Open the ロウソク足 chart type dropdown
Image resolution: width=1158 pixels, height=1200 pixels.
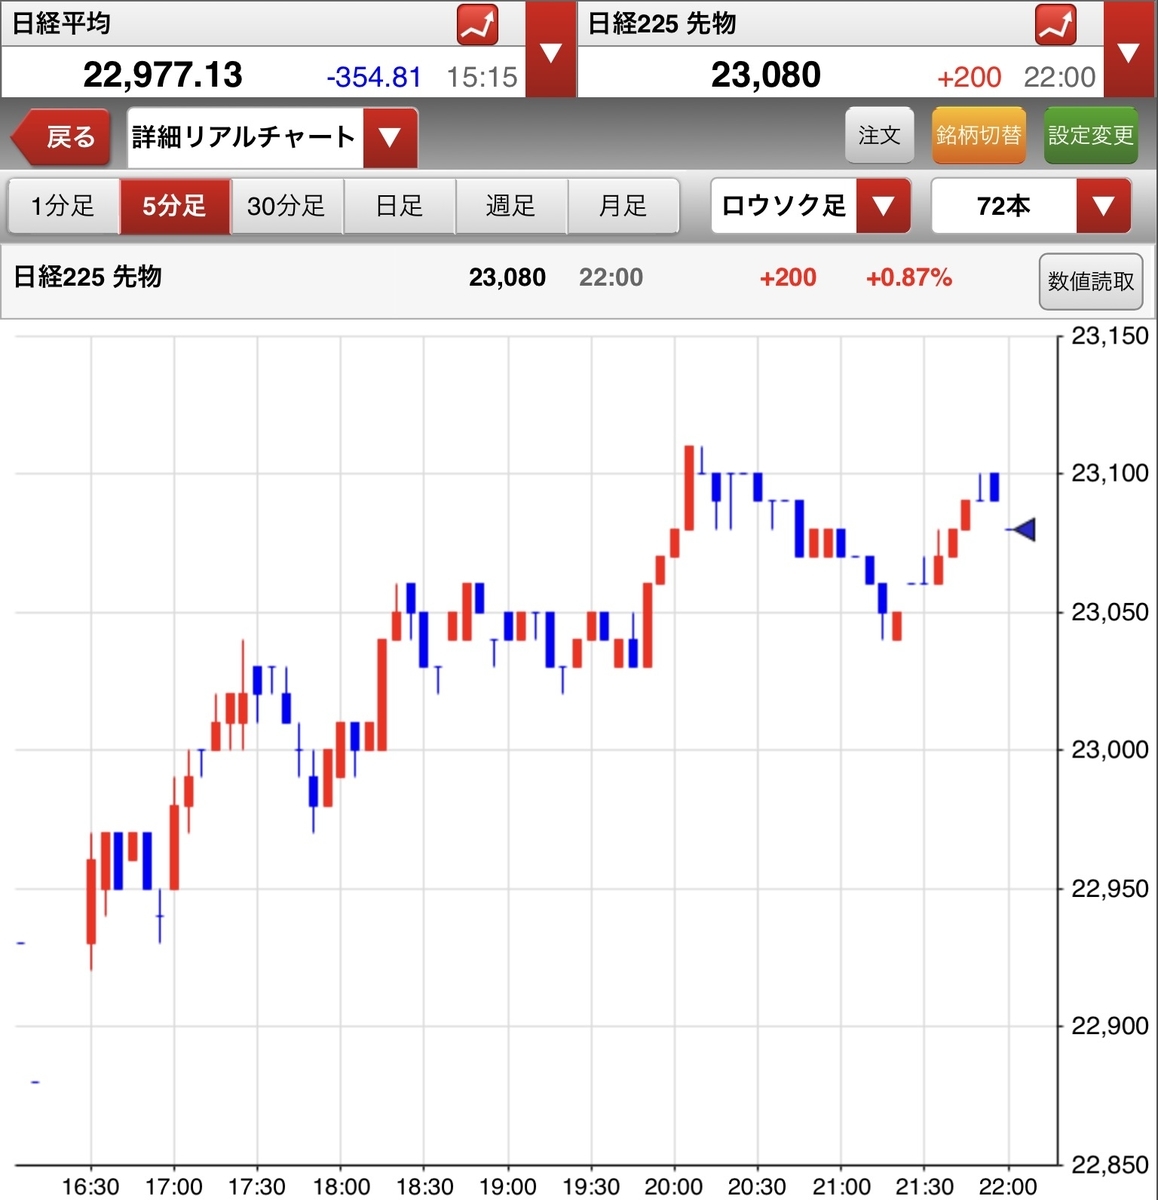(x=811, y=207)
